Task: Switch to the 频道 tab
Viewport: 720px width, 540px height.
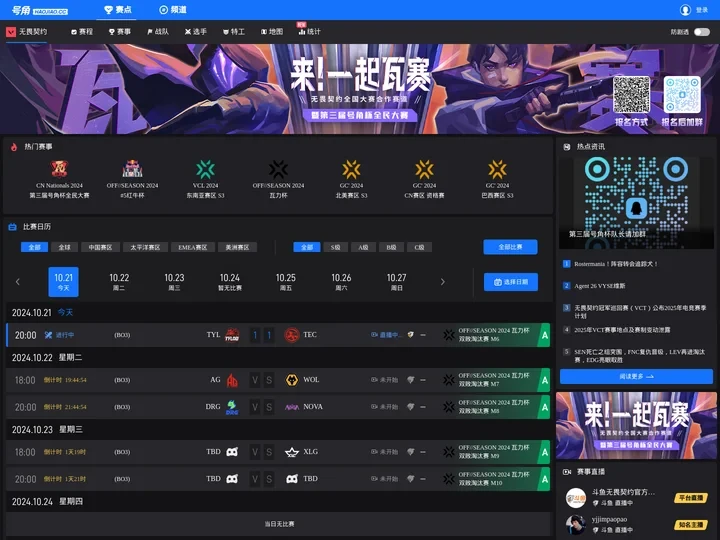Action: 173,10
